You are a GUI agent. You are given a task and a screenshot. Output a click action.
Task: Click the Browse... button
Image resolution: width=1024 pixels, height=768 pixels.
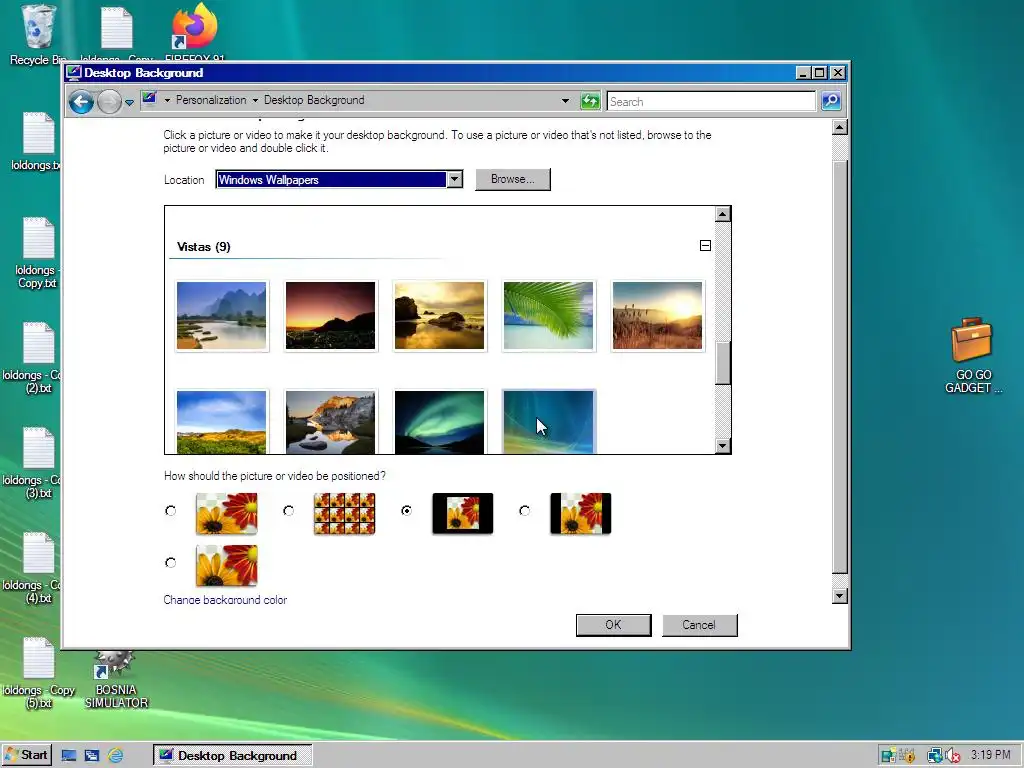coord(513,179)
